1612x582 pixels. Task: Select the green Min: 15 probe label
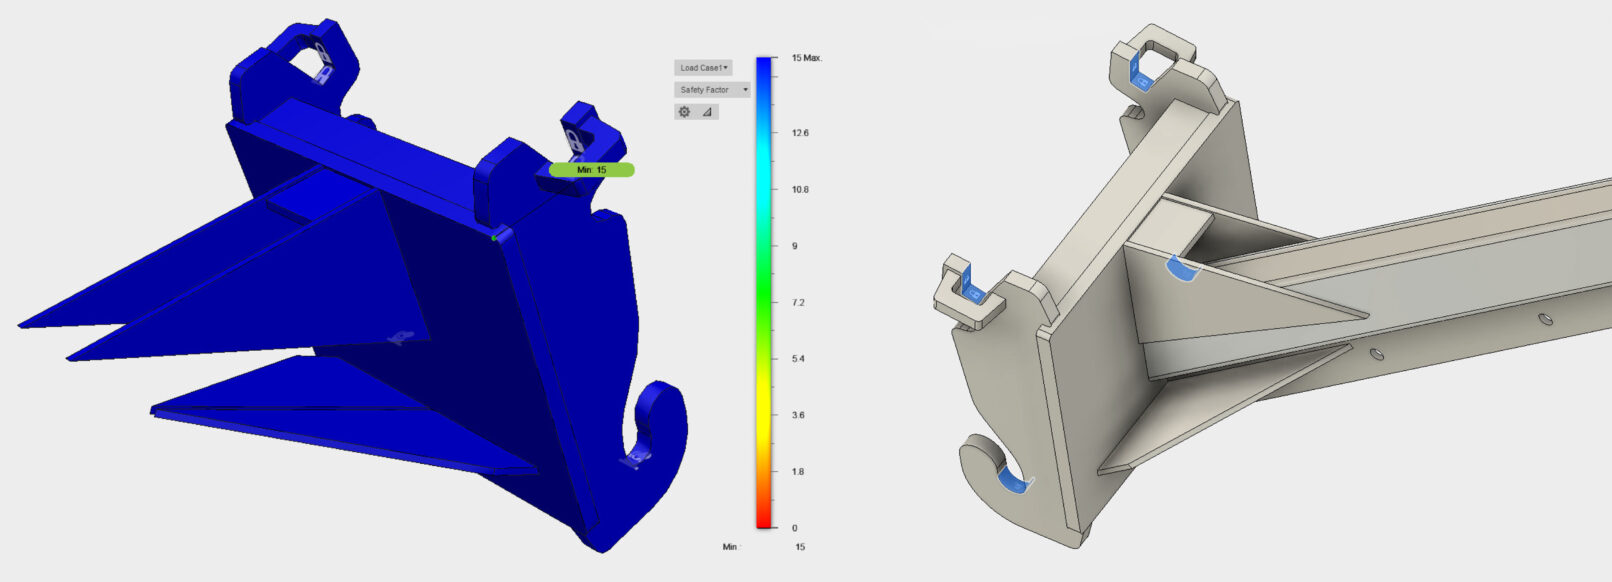(x=591, y=170)
